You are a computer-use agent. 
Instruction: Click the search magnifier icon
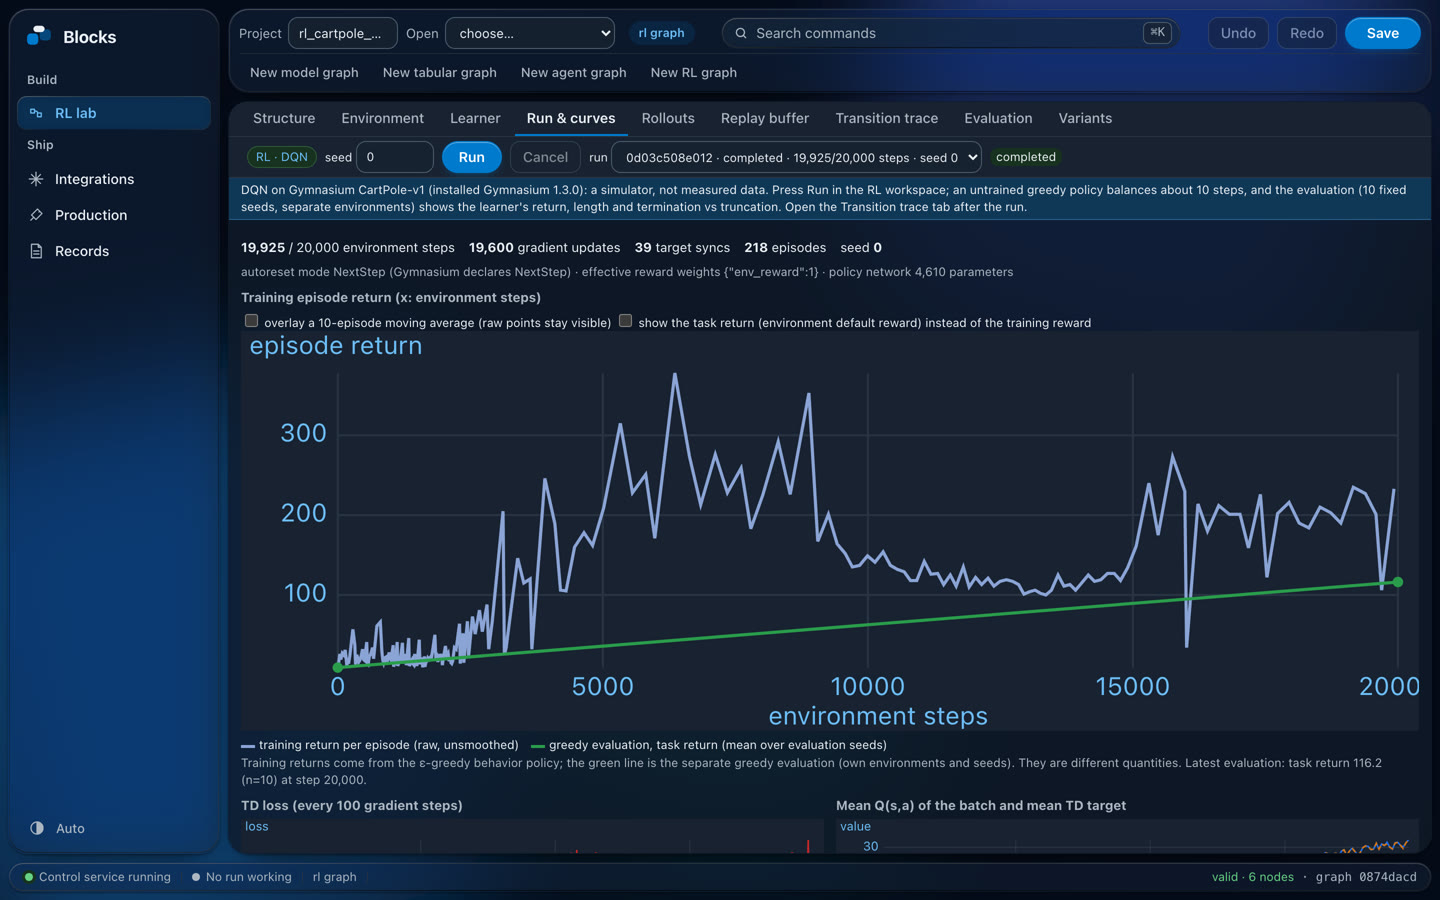[x=741, y=33]
